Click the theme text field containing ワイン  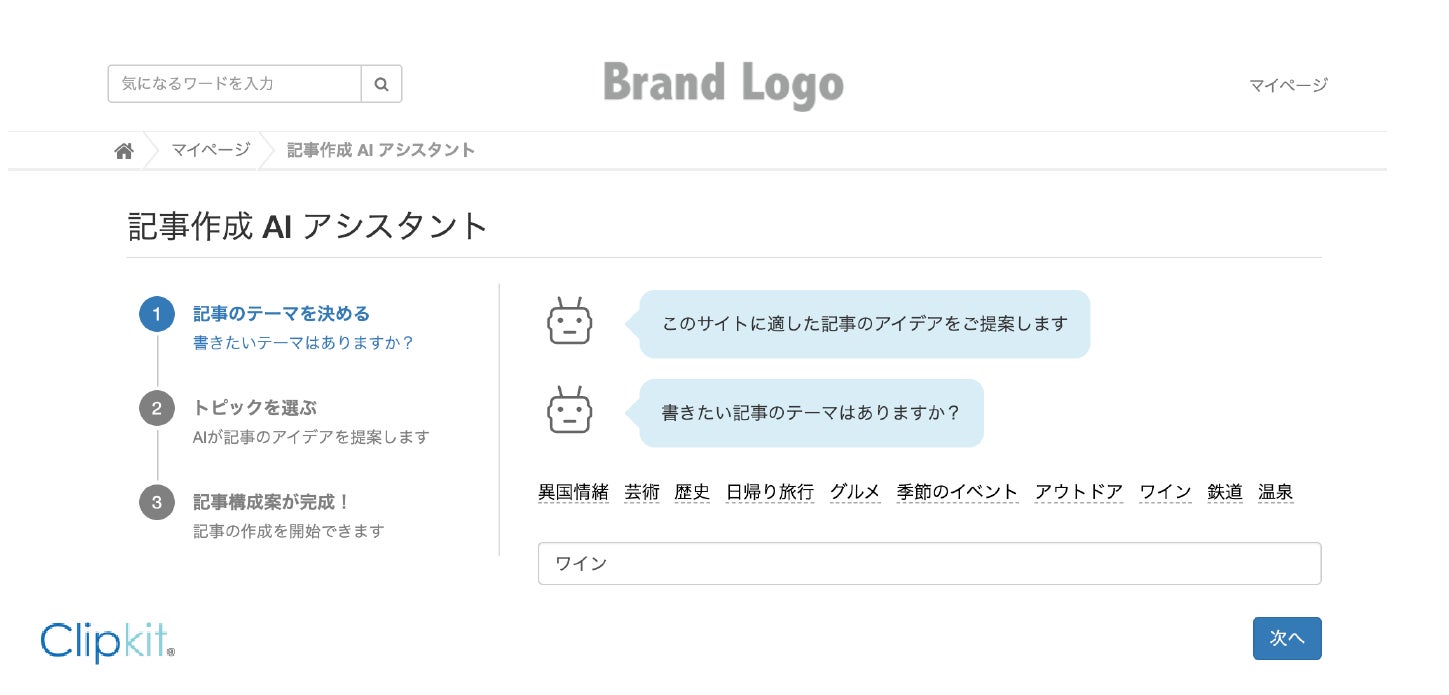pos(929,563)
